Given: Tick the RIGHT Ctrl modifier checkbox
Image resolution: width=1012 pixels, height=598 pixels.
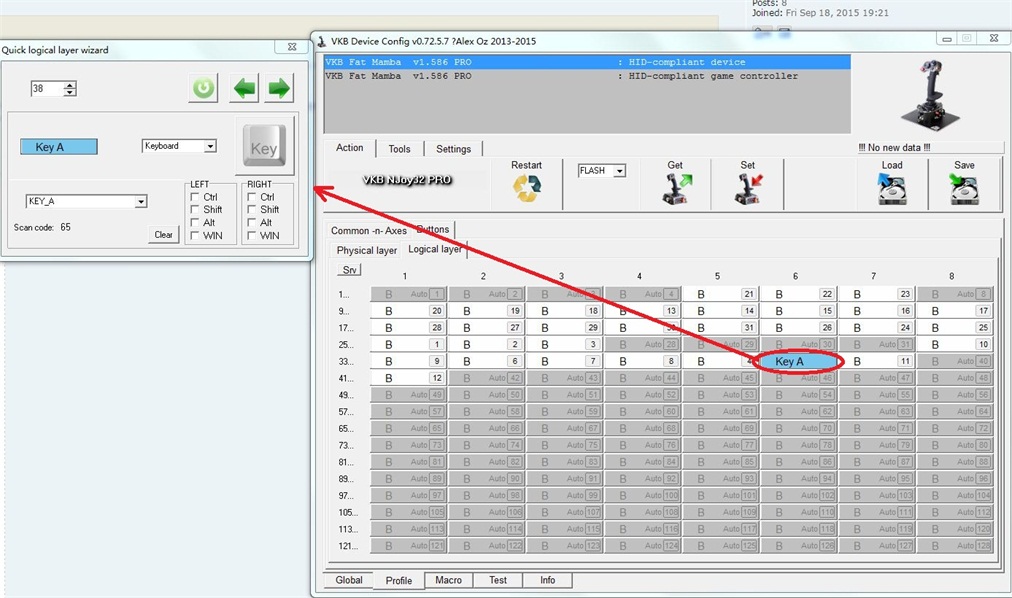Looking at the screenshot, I should (252, 197).
